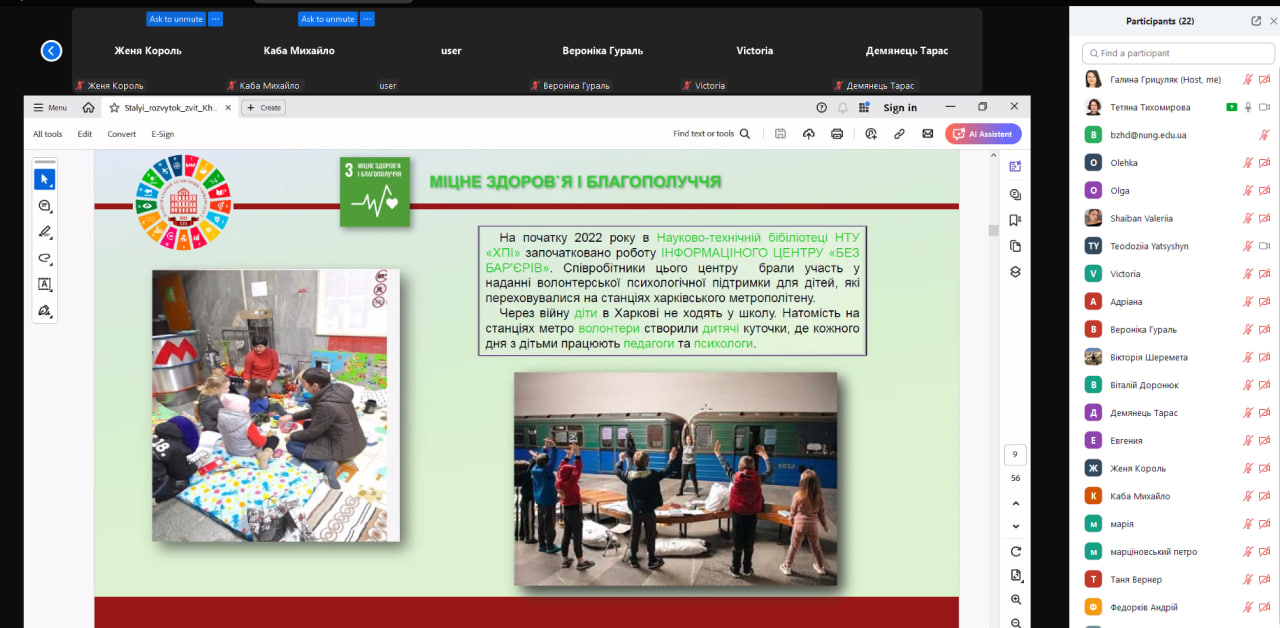Screen dimensions: 1280x628
Task: Click the AI Assistant button
Action: tap(983, 134)
